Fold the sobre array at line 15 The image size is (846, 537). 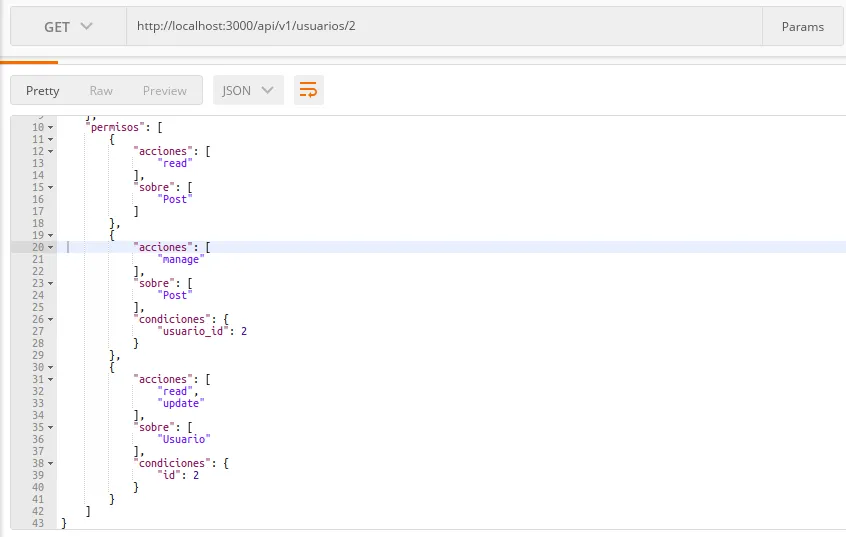[50, 188]
